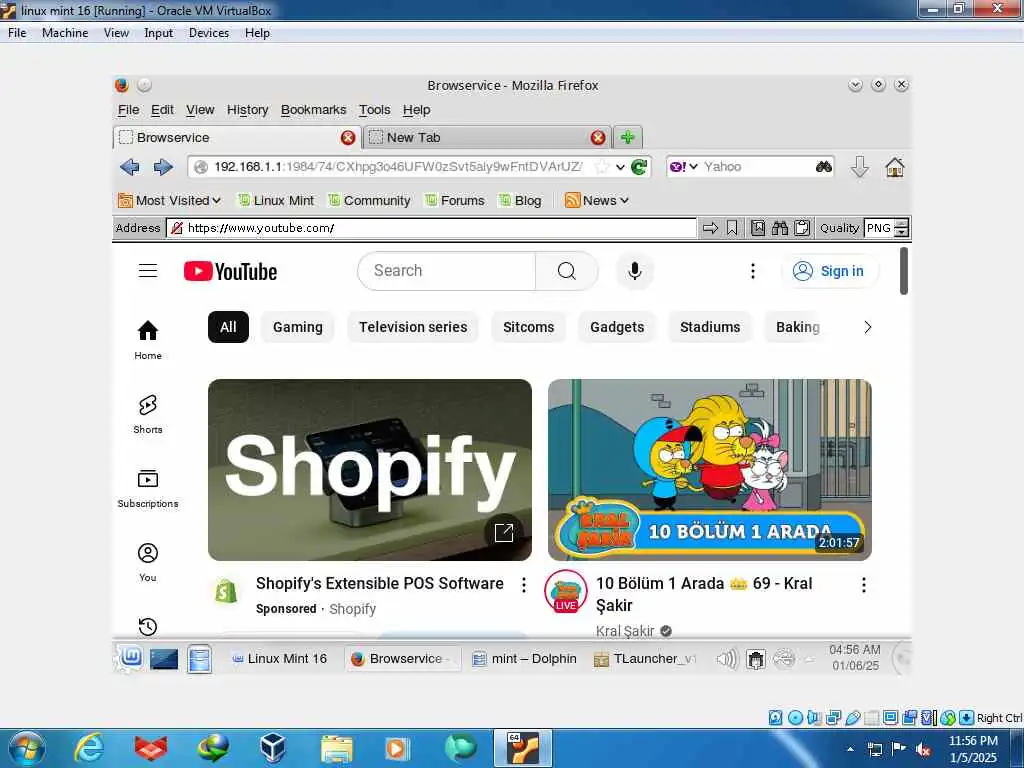Image resolution: width=1024 pixels, height=768 pixels.
Task: Click Yahoo search binoculars icon
Action: click(x=824, y=167)
